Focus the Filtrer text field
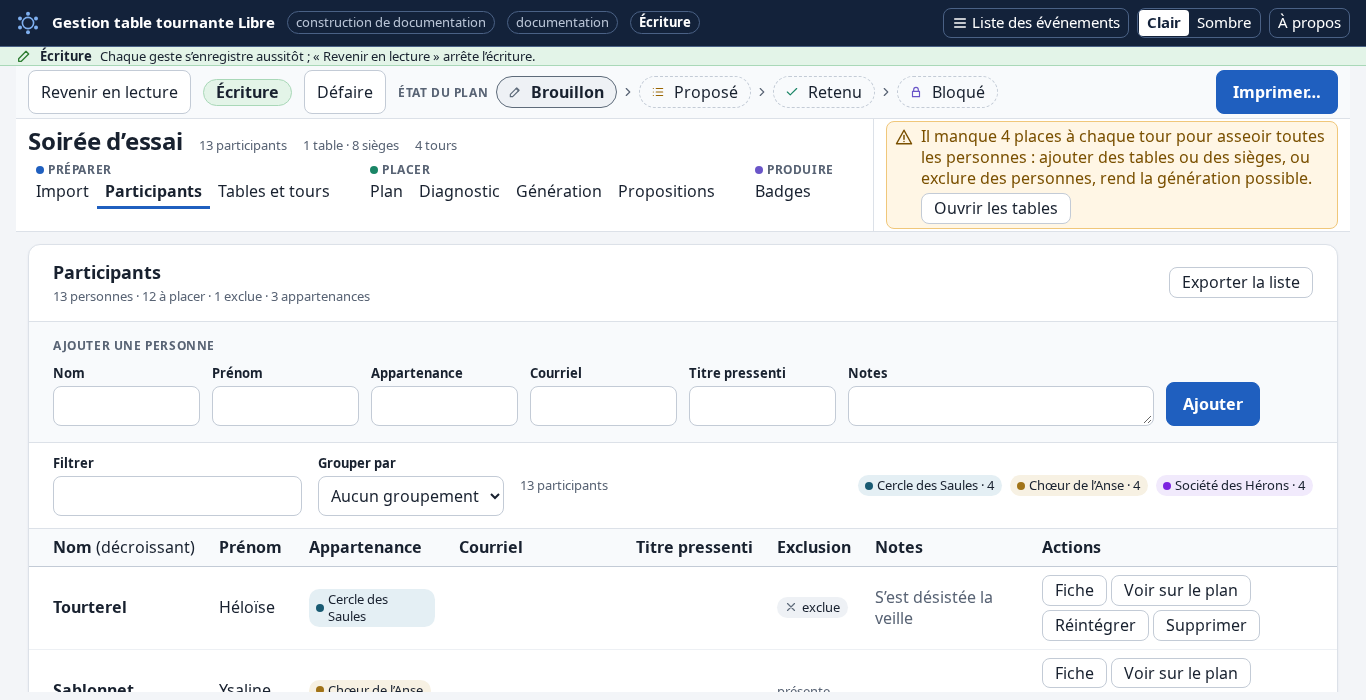The image size is (1366, 700). 177,496
